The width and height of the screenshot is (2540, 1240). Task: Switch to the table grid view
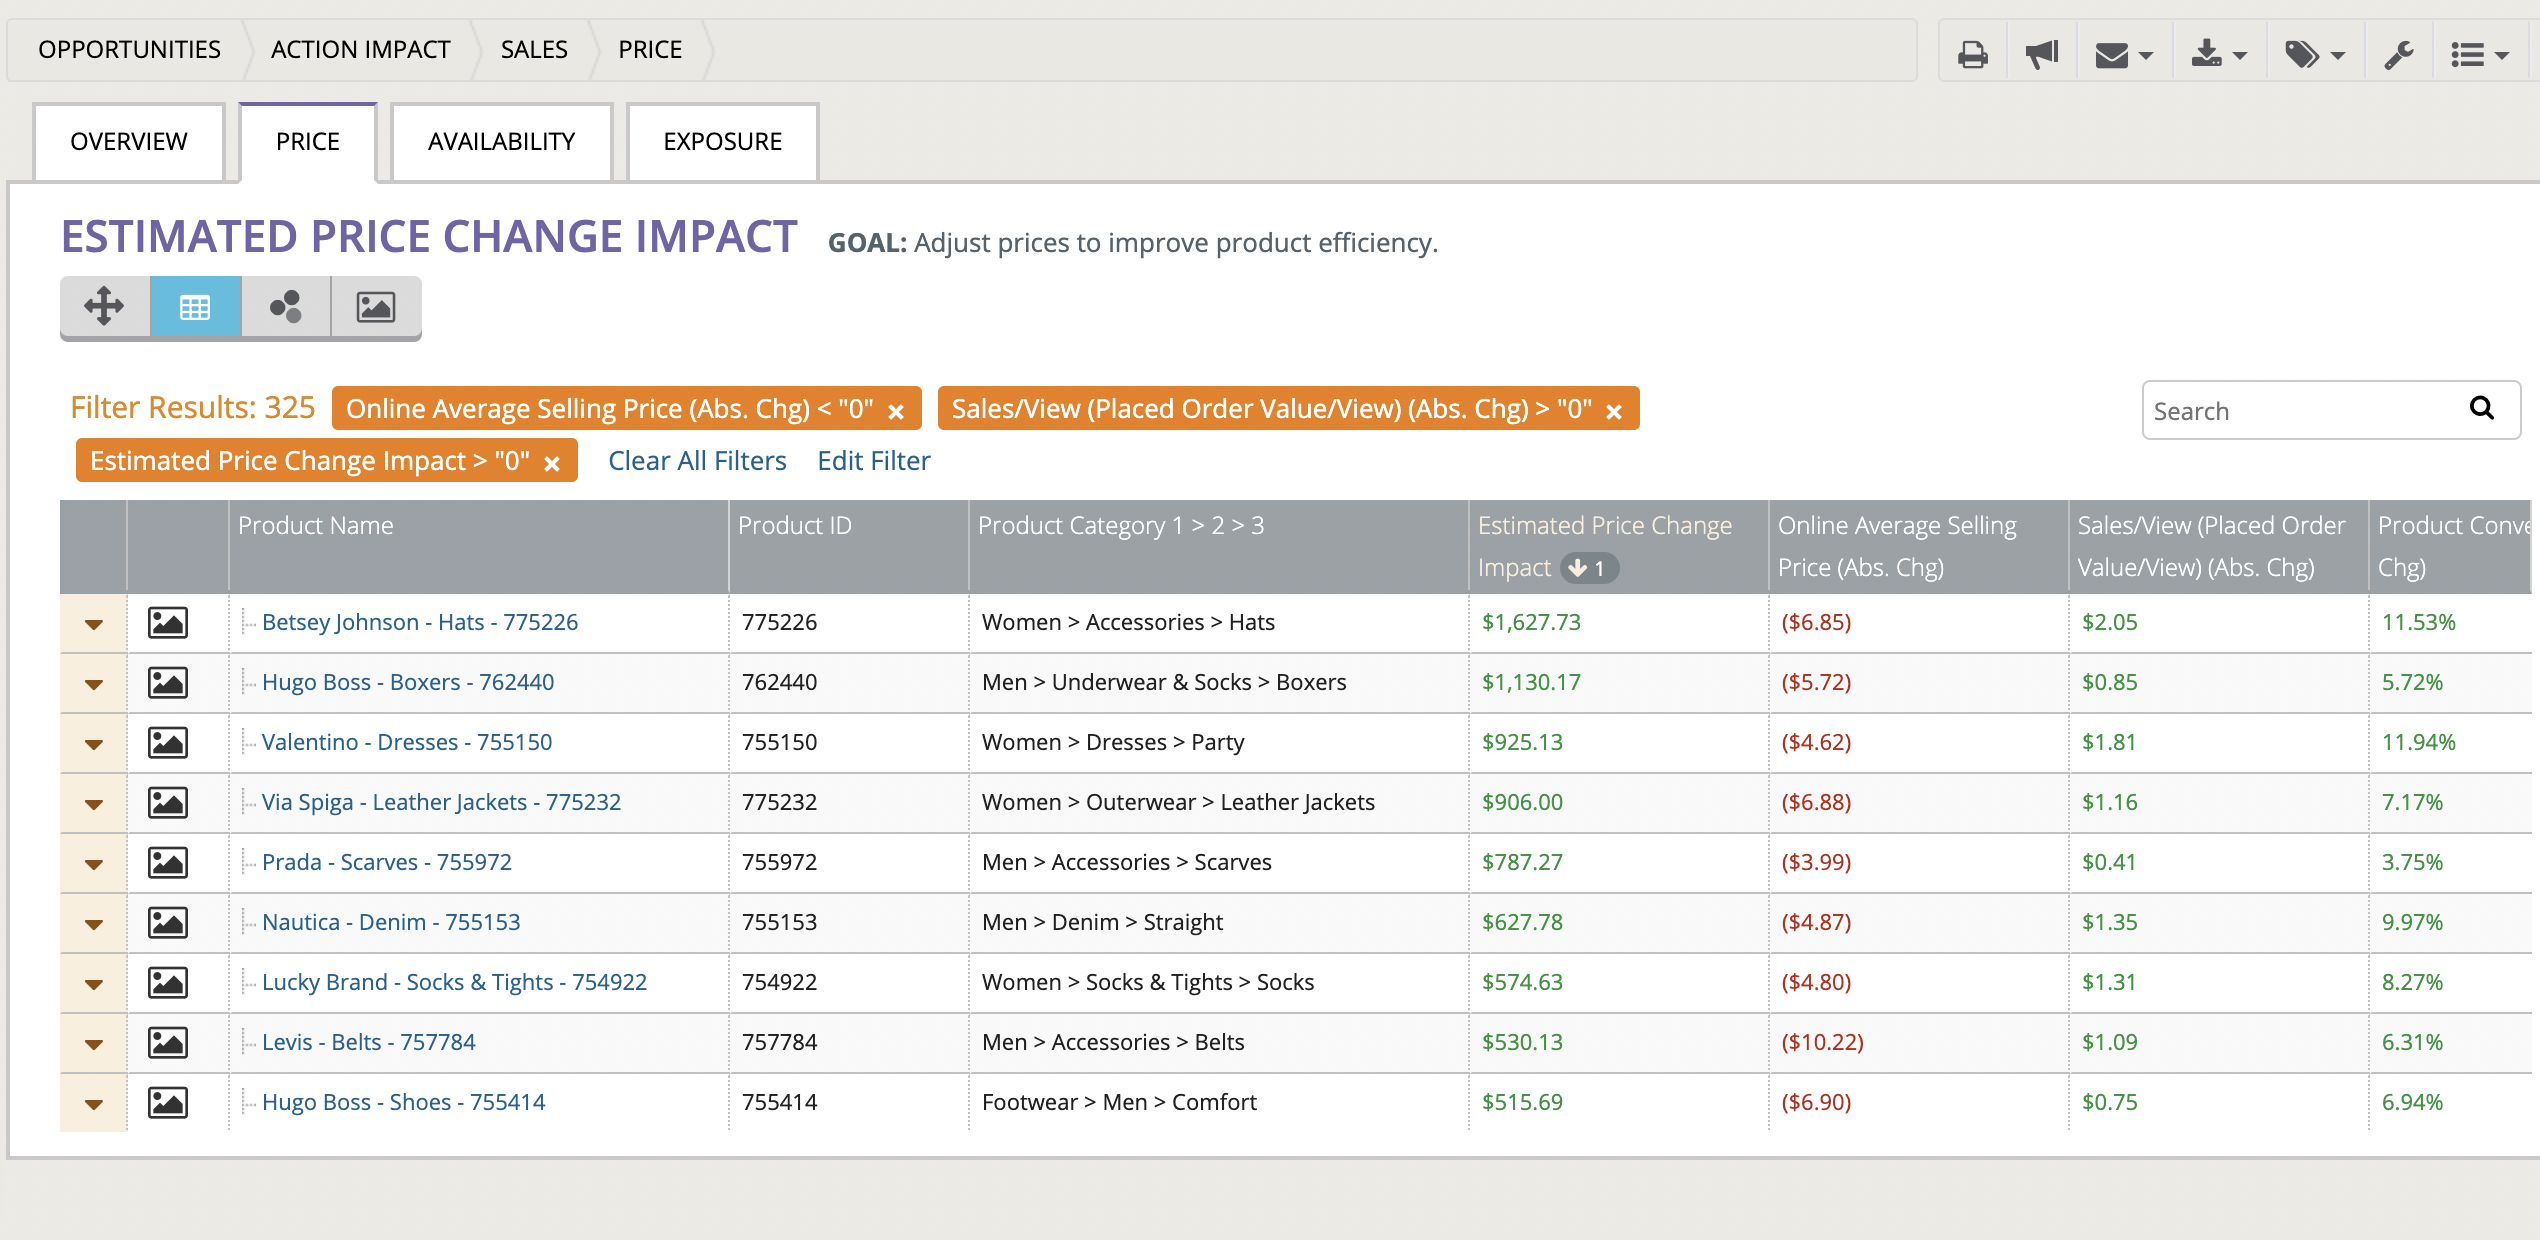click(195, 306)
